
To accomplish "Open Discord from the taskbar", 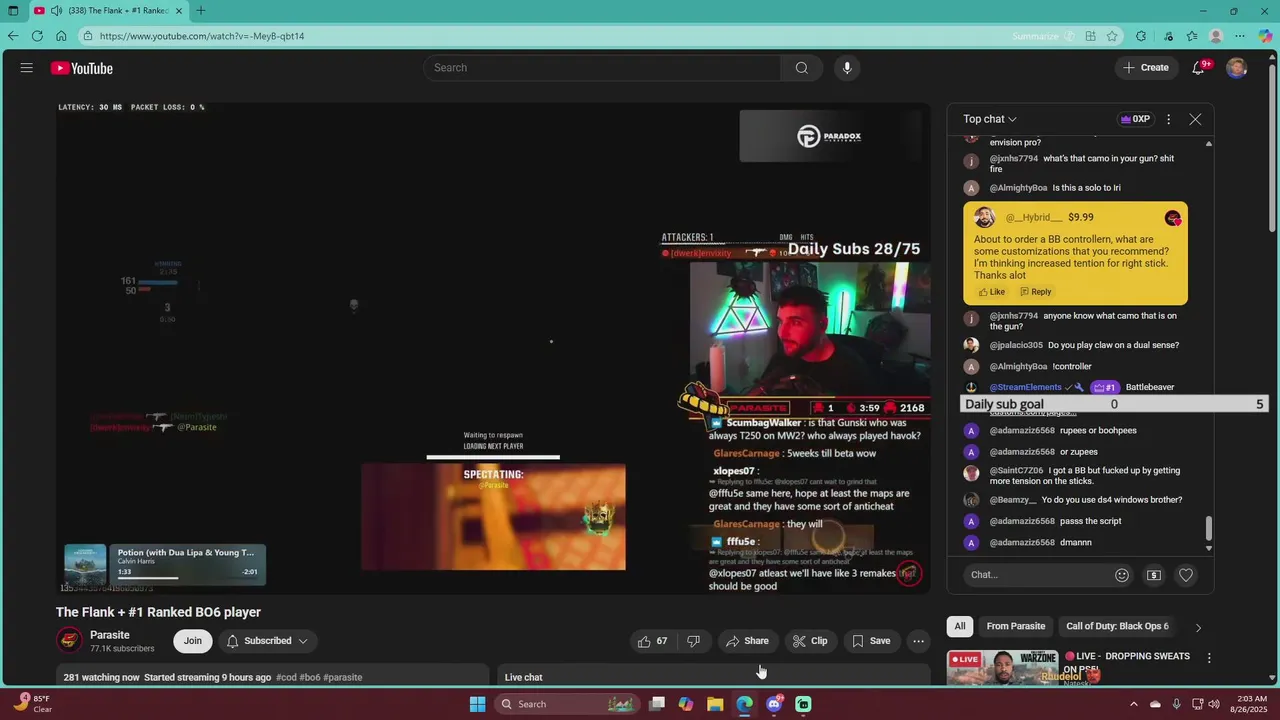I will (x=774, y=704).
